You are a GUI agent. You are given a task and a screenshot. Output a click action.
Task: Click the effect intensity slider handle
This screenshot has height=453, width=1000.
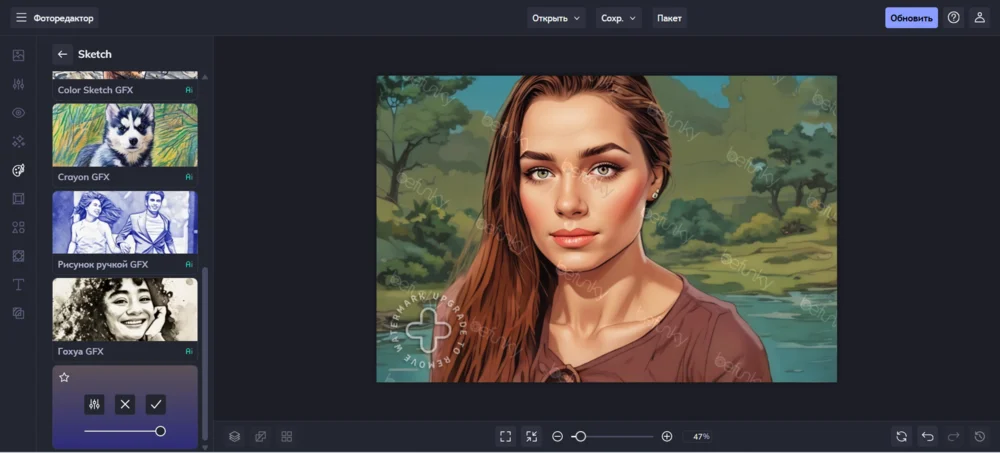click(160, 431)
